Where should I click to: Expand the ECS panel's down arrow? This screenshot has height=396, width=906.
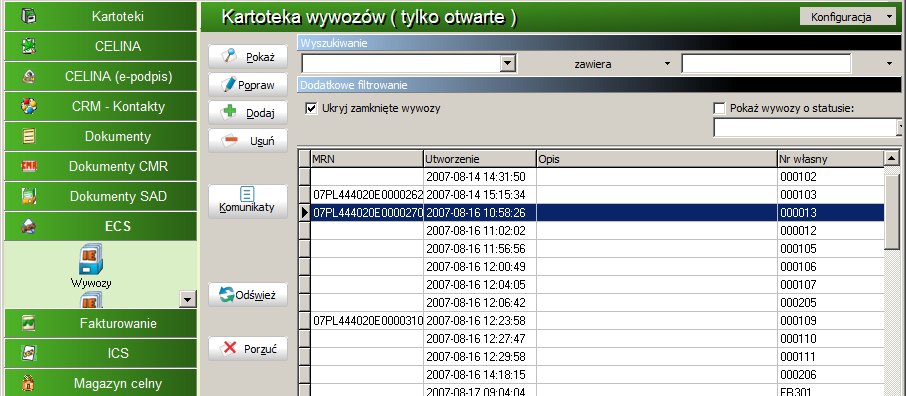point(188,299)
